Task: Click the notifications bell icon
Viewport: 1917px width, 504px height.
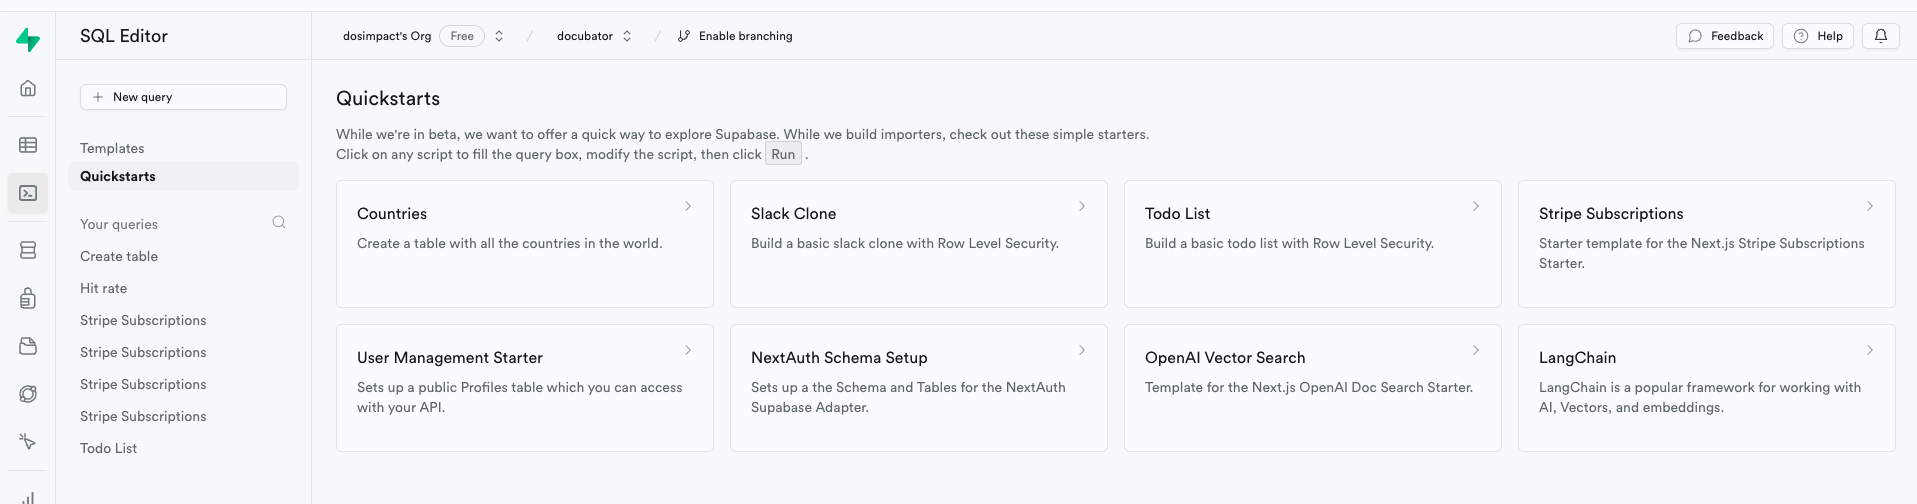Action: click(1881, 36)
